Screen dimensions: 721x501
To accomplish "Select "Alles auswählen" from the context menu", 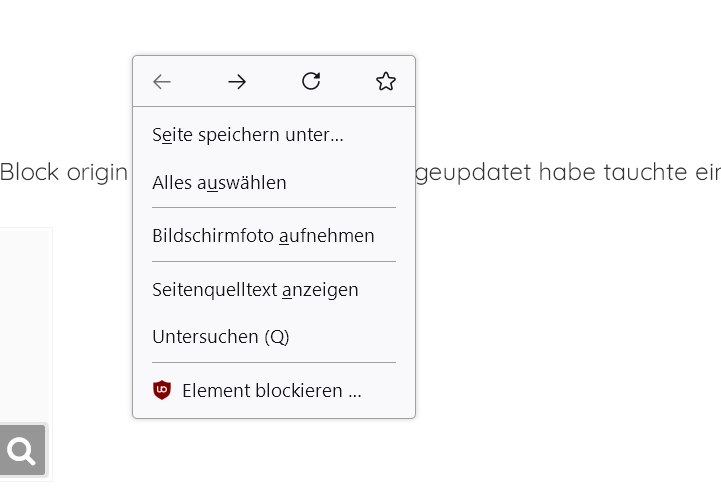I will pos(220,182).
